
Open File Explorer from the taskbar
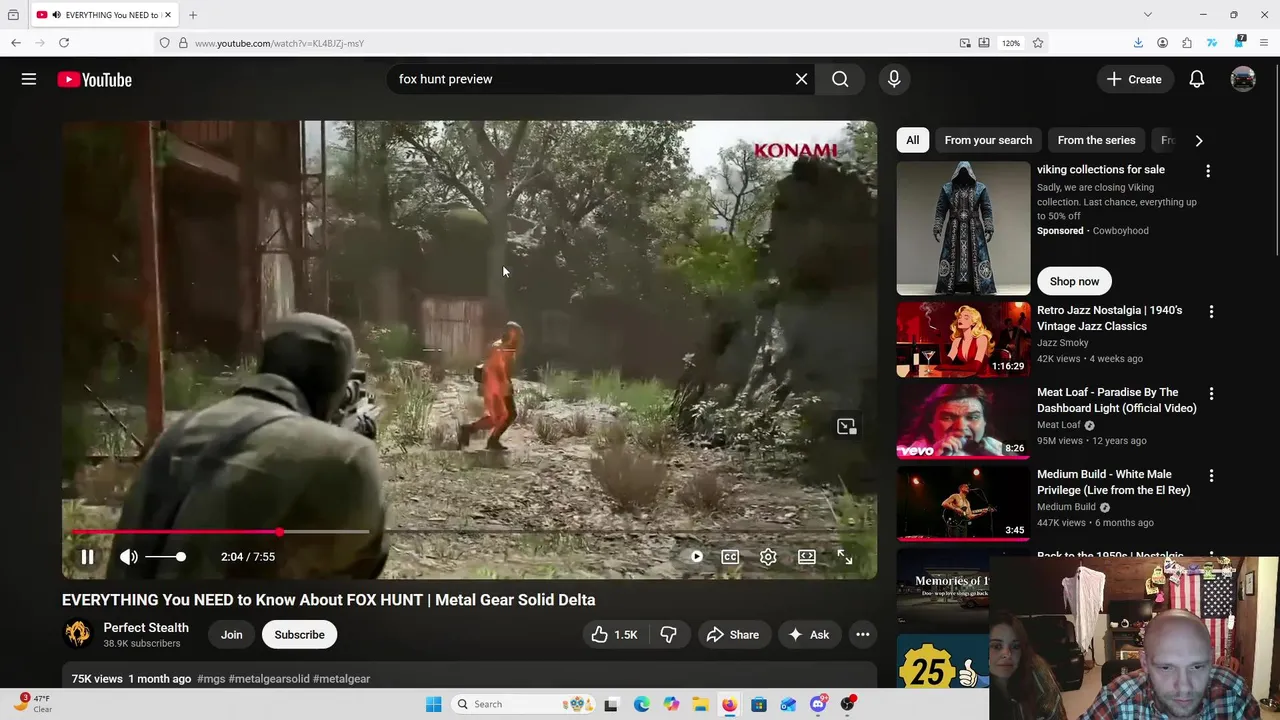tap(700, 704)
